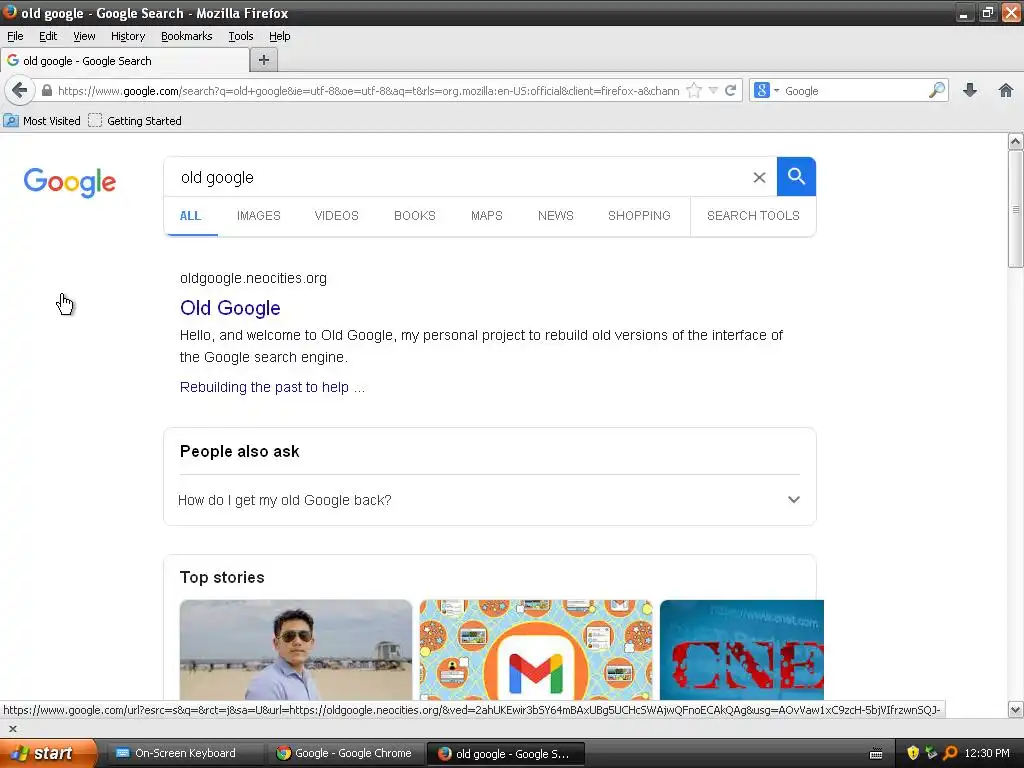Switch to the SHOPPING tab
Screen dimensions: 1024x768
[x=639, y=216]
